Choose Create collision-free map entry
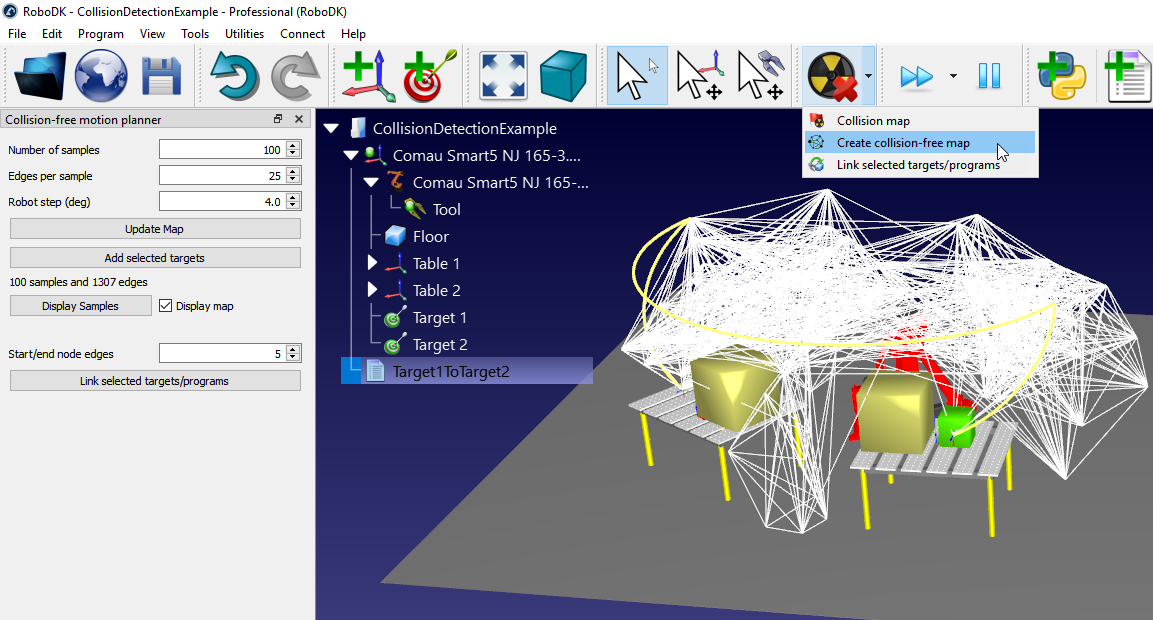Screen dimensions: 1153x620 tap(920, 143)
